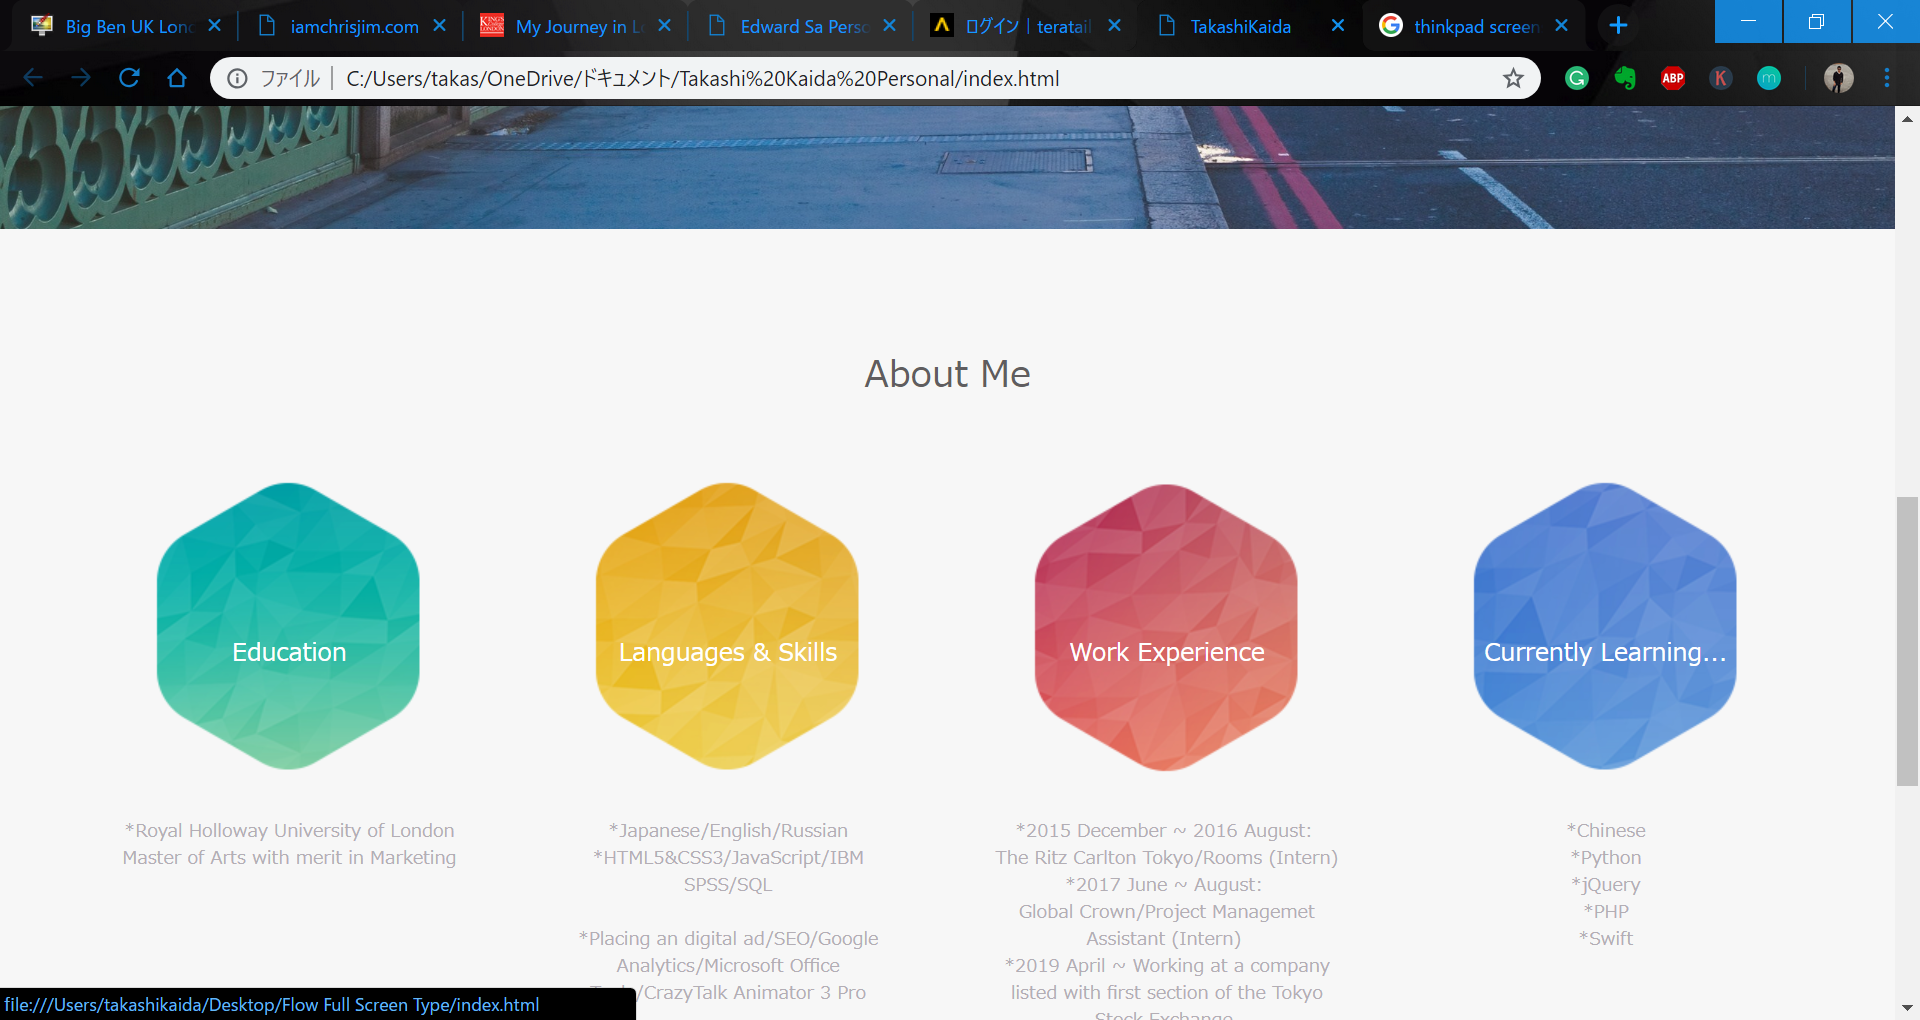1920x1020 pixels.
Task: Open the Grammarly extension icon
Action: point(1577,78)
